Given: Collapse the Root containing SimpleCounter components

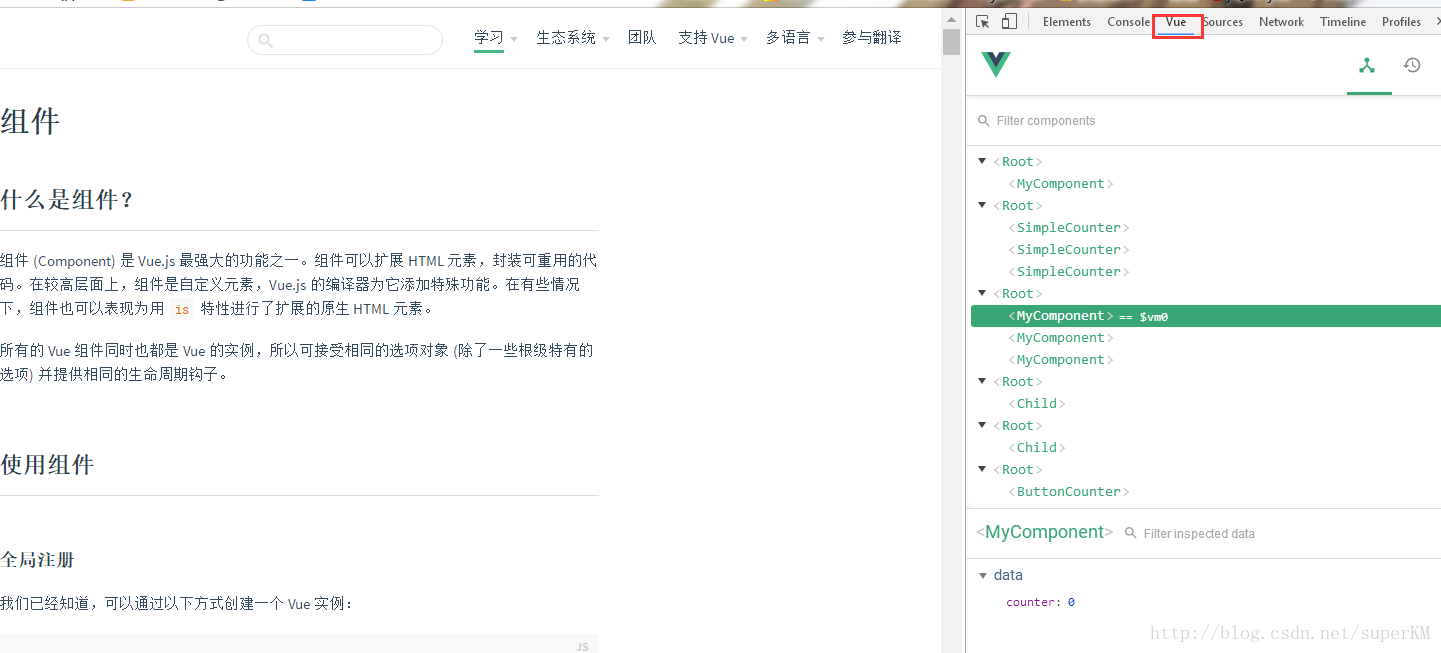Looking at the screenshot, I should tap(982, 205).
